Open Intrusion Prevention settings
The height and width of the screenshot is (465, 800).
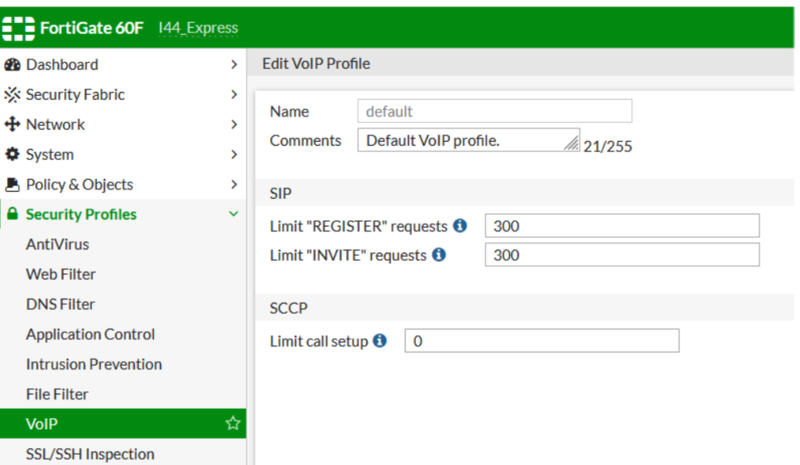pyautogui.click(x=93, y=364)
